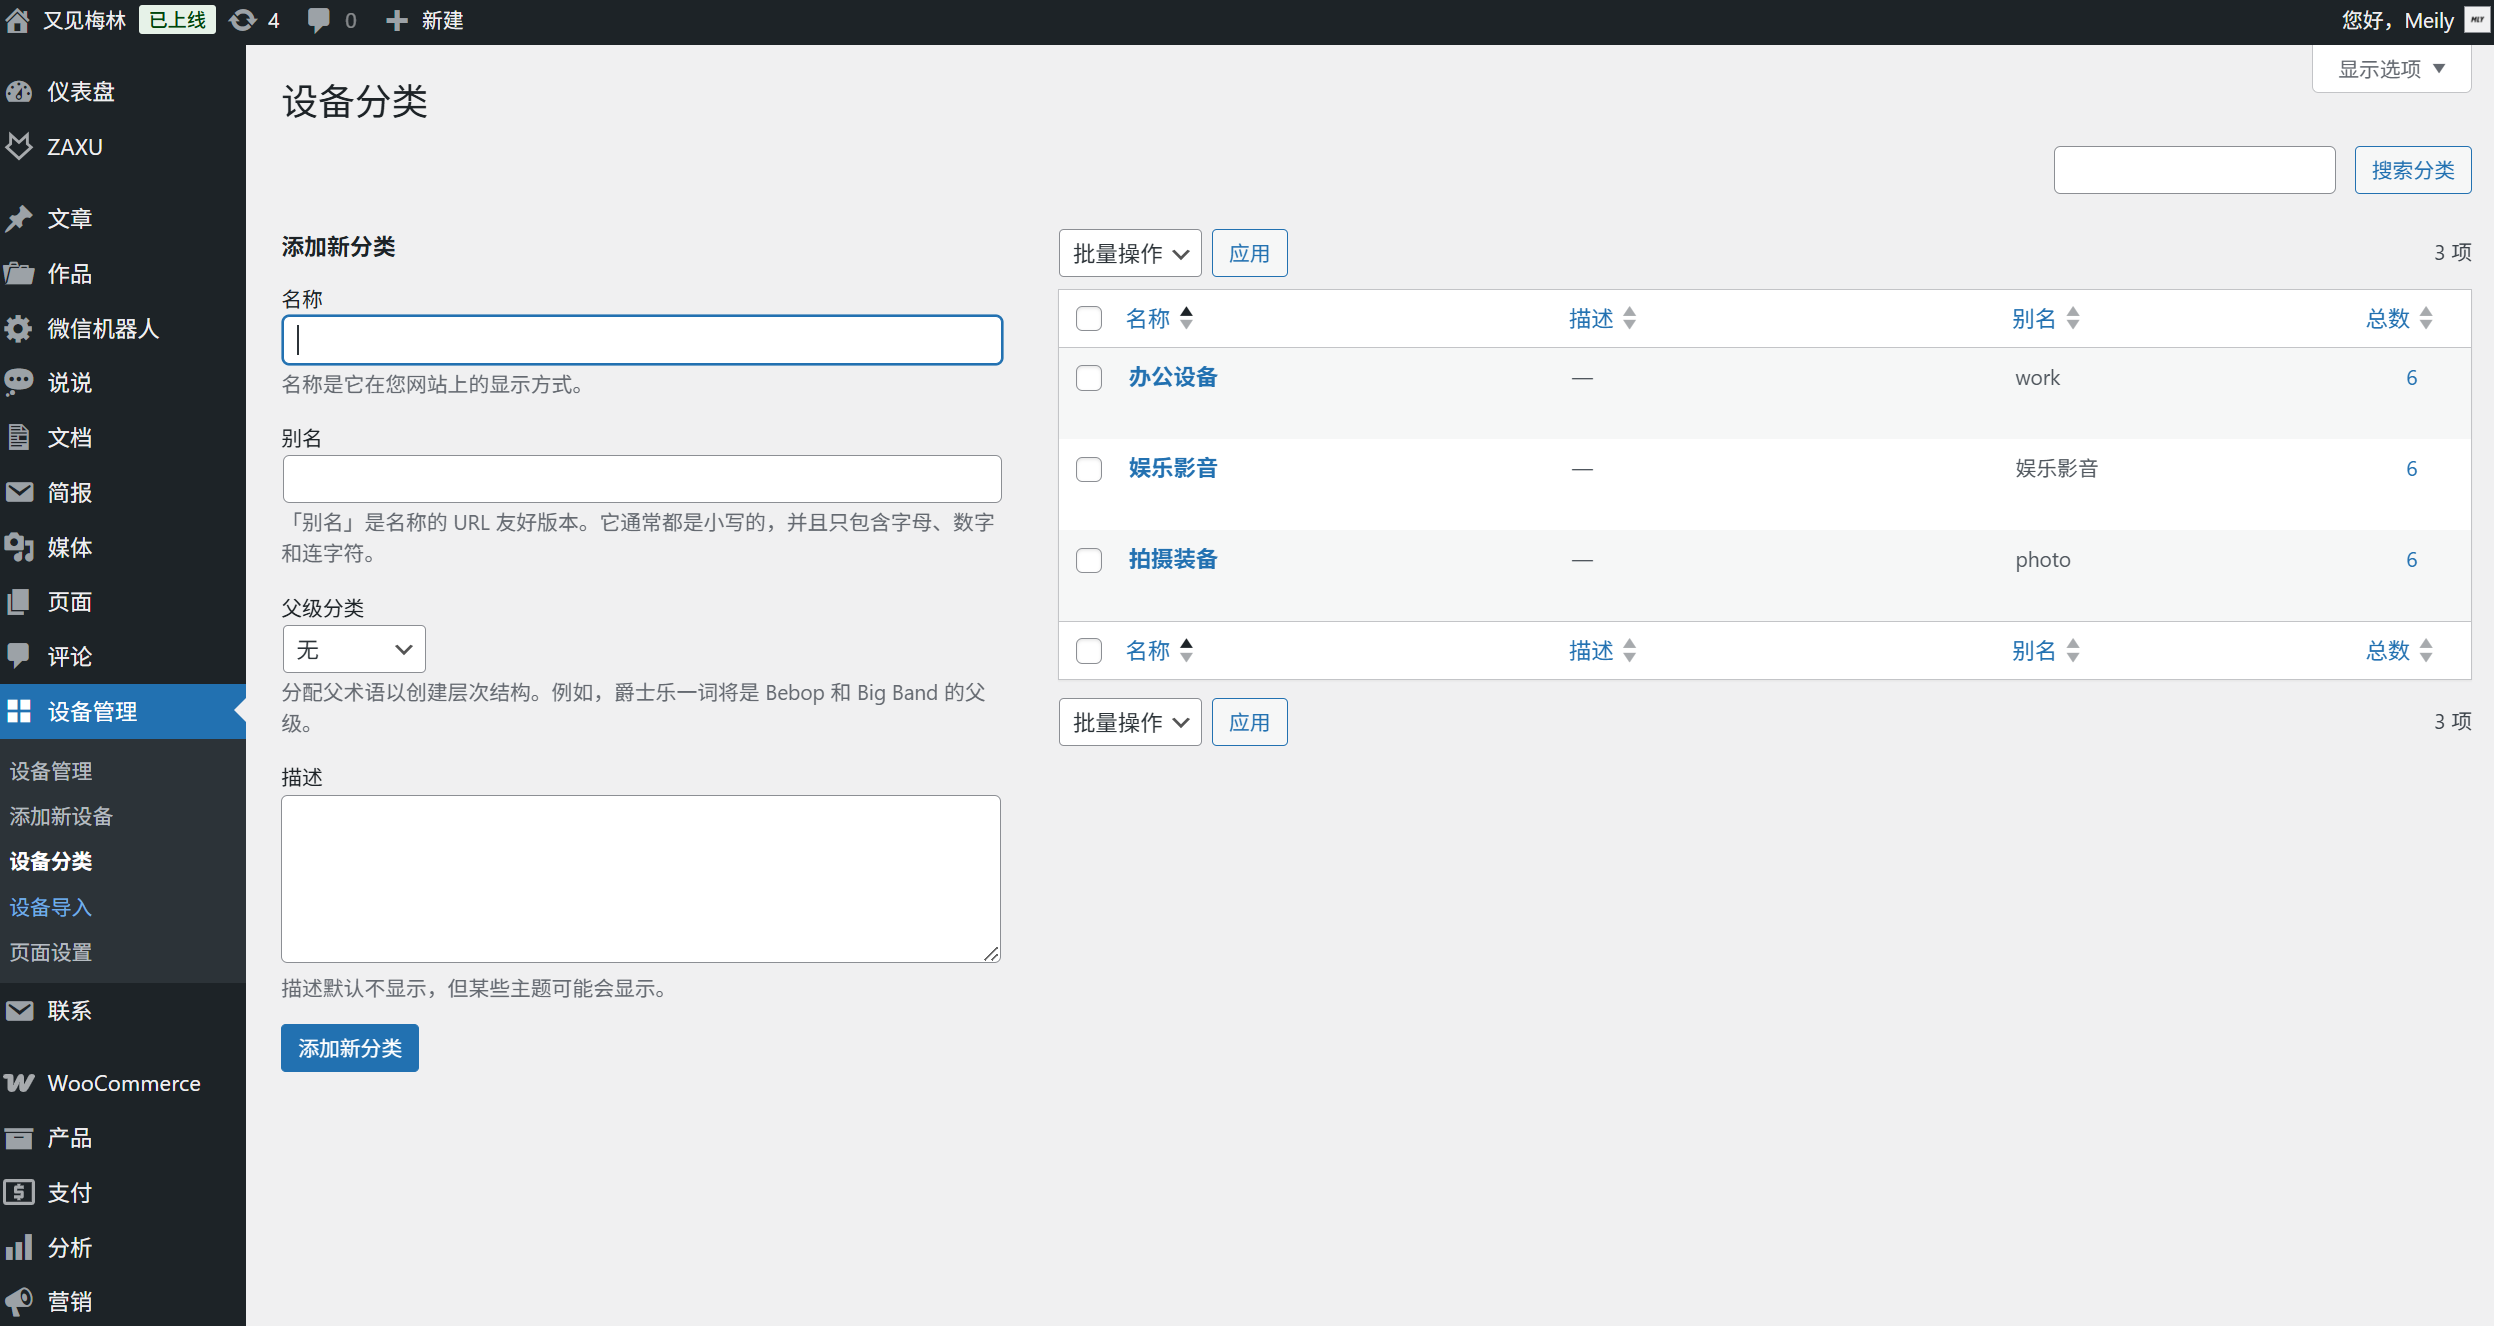Check the select-all box in bottom footer
Image resolution: width=2494 pixels, height=1326 pixels.
(x=1089, y=651)
